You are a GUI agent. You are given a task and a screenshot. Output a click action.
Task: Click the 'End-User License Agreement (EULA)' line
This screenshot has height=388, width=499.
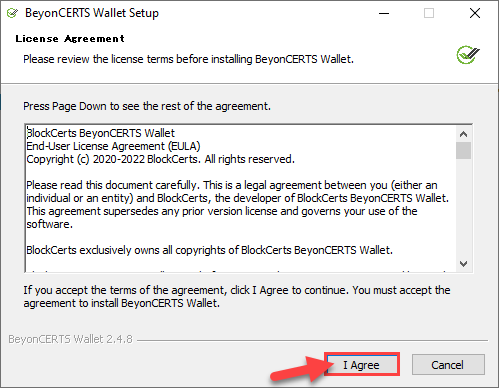pos(113,146)
